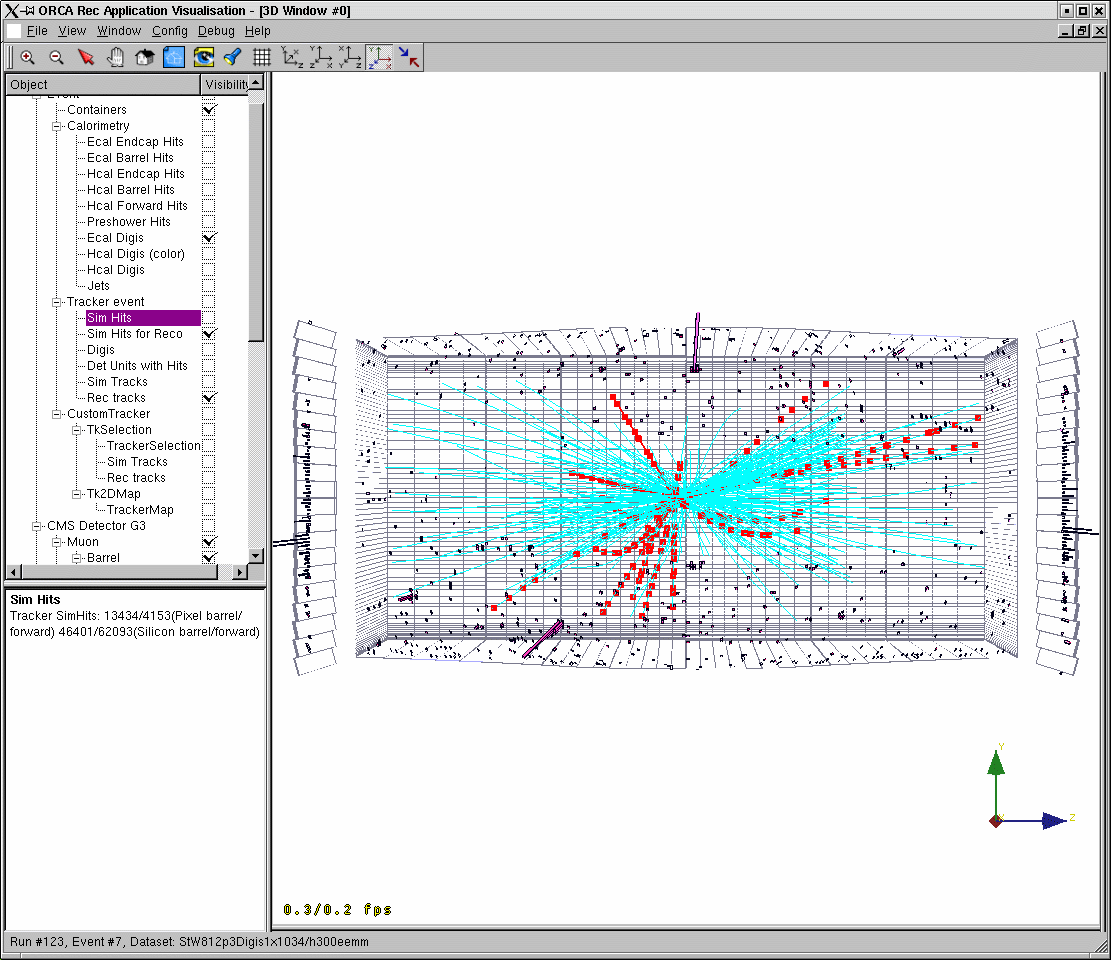This screenshot has height=960, width=1111.
Task: Select the zoom in magnifier tool
Action: point(28,58)
